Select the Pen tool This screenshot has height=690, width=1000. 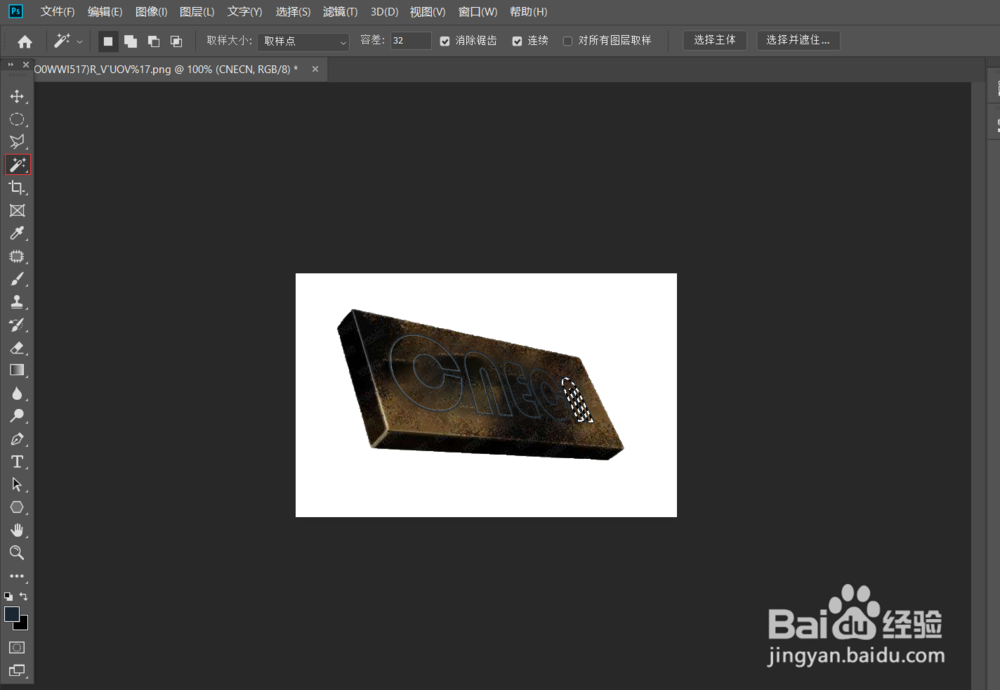pyautogui.click(x=17, y=438)
